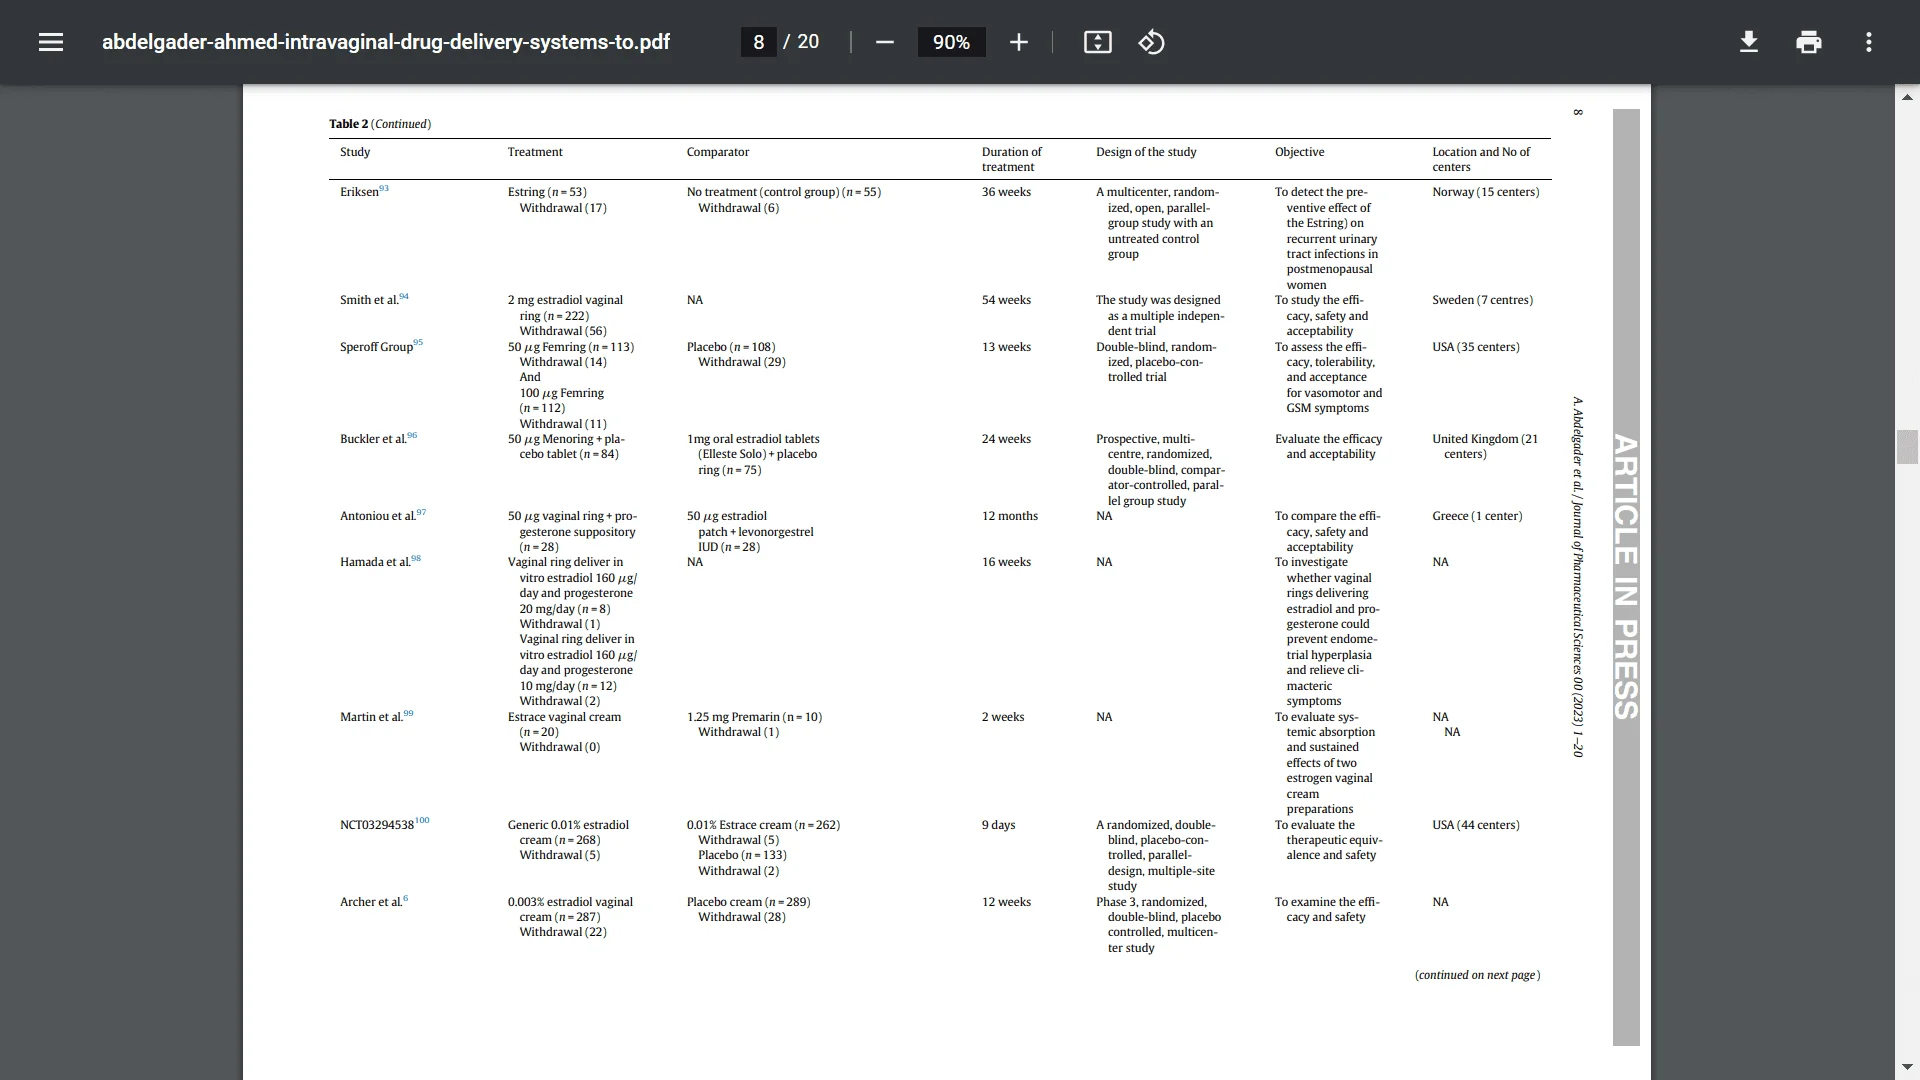Click 'Estring (n = 53)' treatment text
Viewport: 1920px width, 1080px height.
[x=547, y=192]
